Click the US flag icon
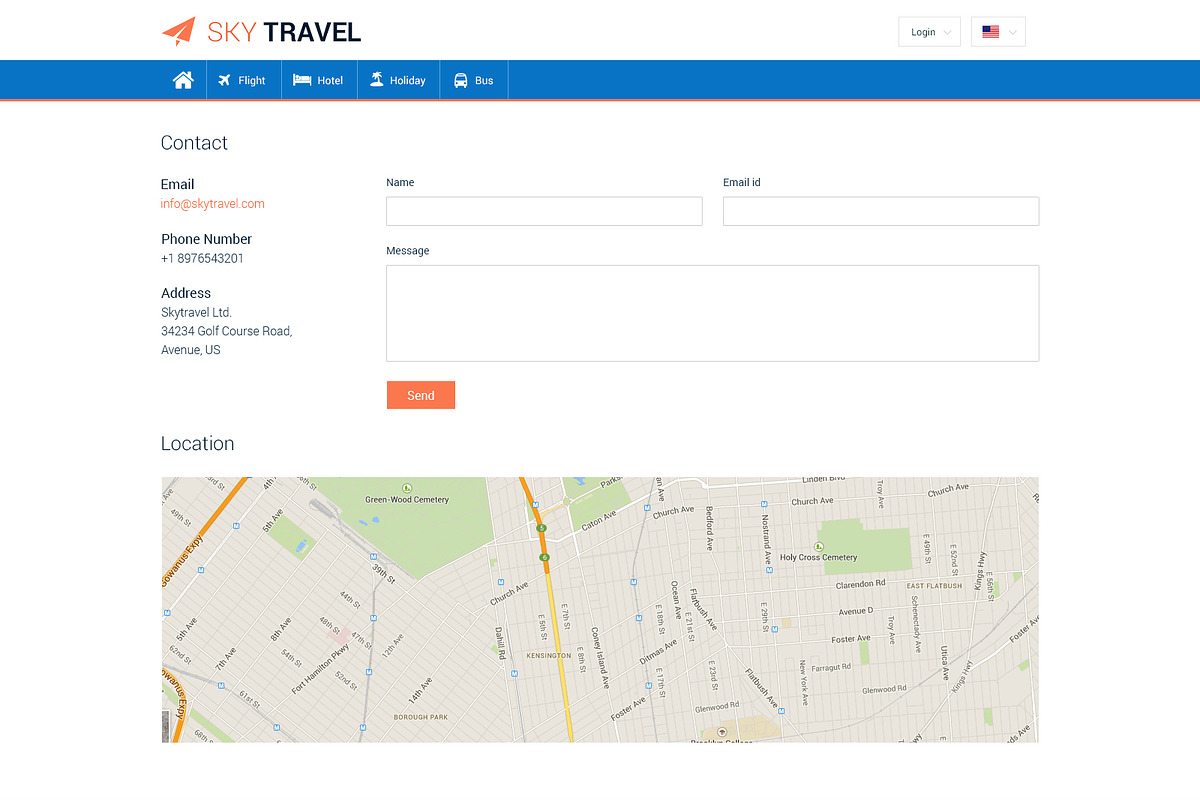This screenshot has width=1200, height=800. pos(990,32)
